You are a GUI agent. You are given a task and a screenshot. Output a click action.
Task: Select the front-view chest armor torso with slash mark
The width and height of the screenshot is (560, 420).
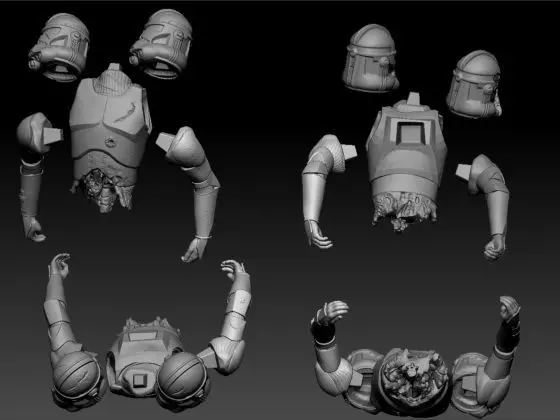110,138
